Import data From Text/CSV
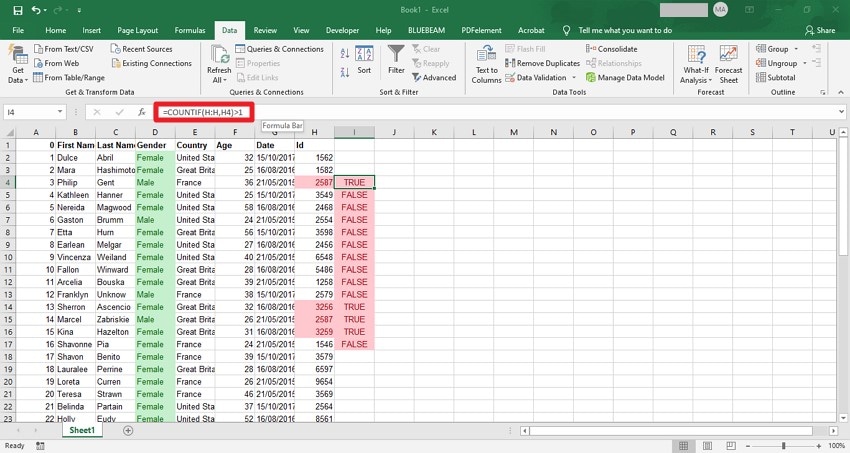 coord(63,49)
